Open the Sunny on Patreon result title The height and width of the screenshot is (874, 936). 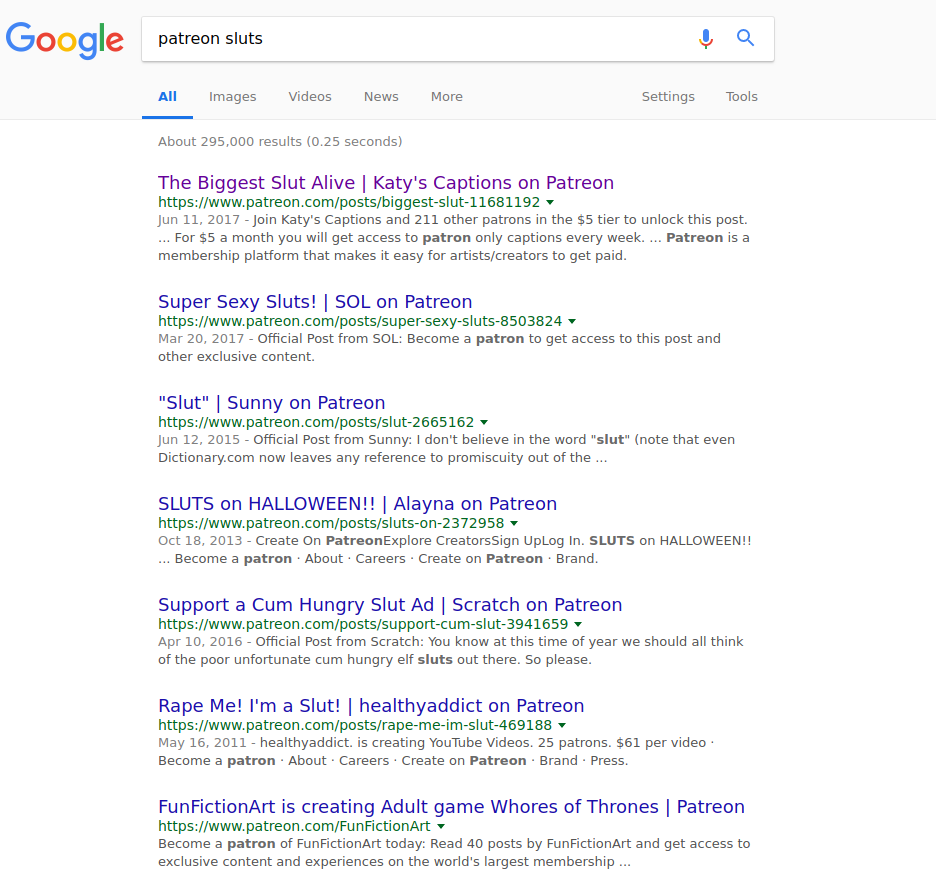(x=271, y=403)
